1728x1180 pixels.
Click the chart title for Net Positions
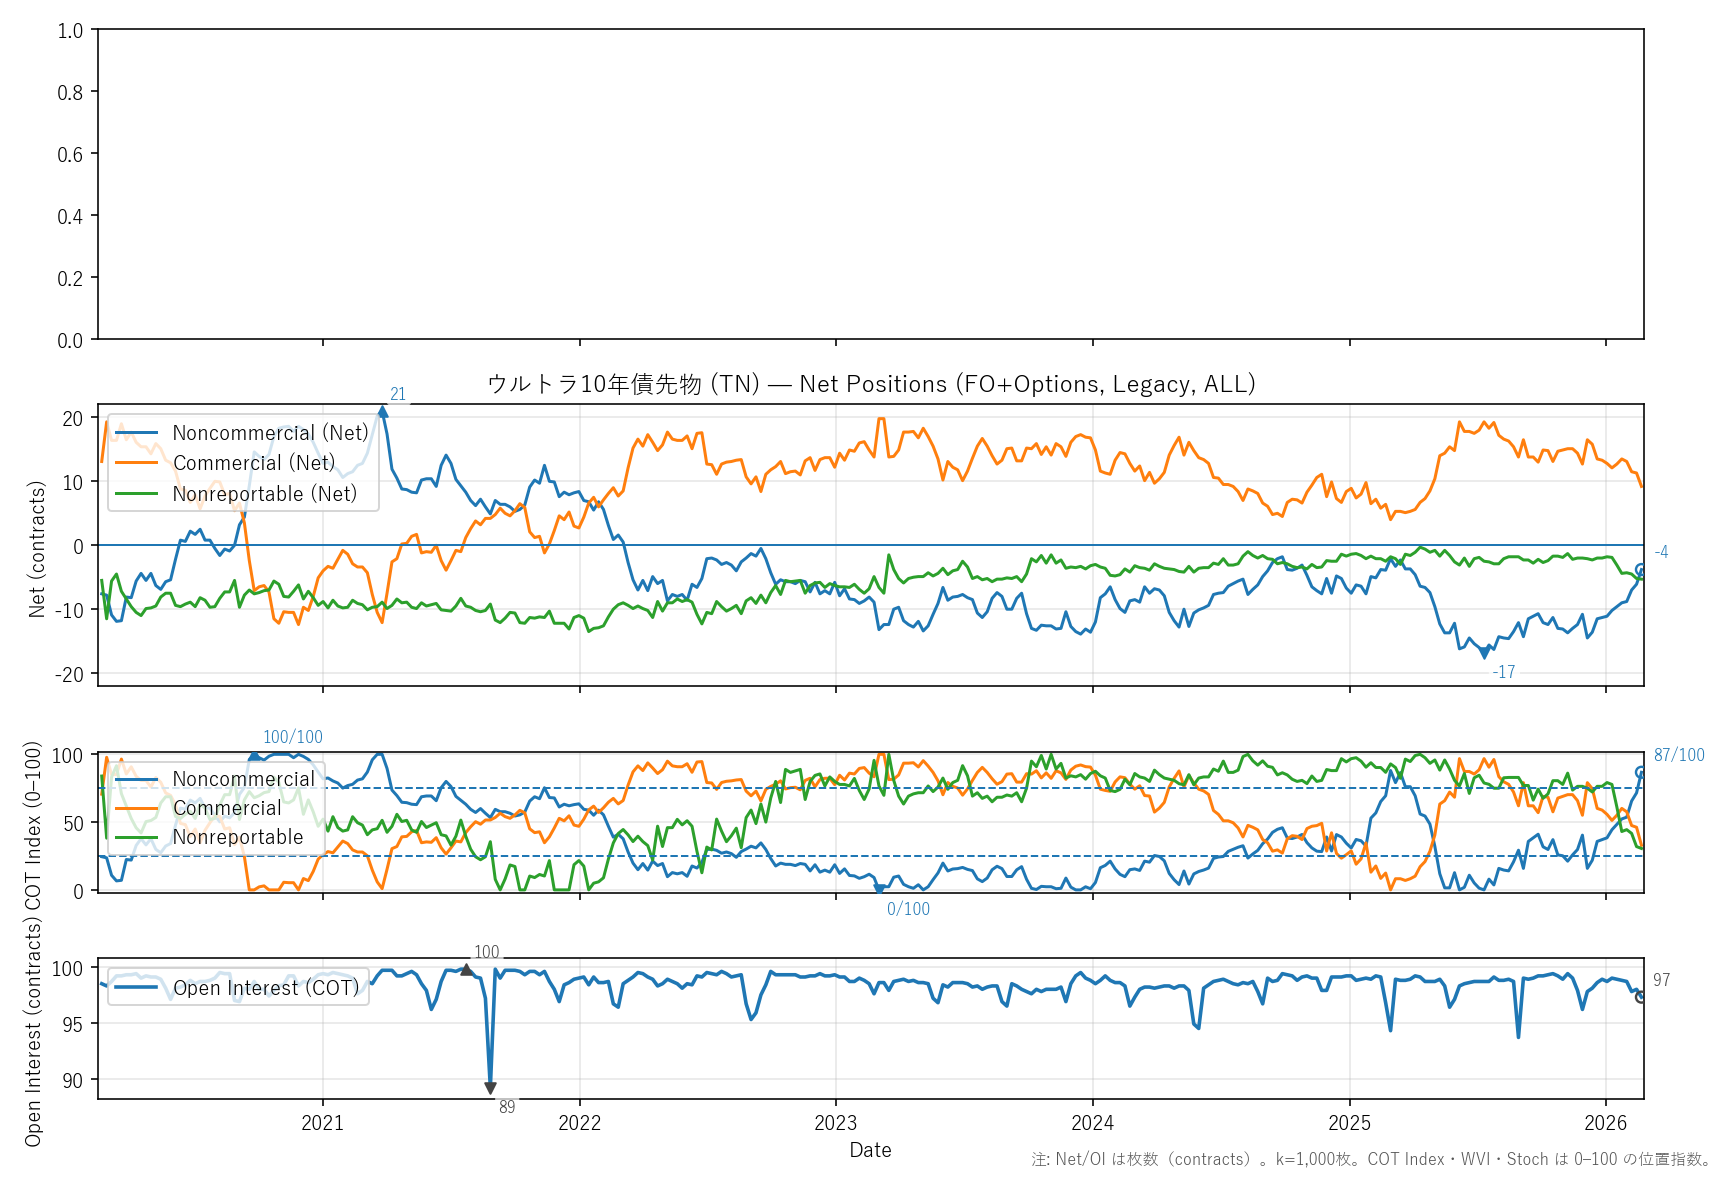(x=870, y=384)
